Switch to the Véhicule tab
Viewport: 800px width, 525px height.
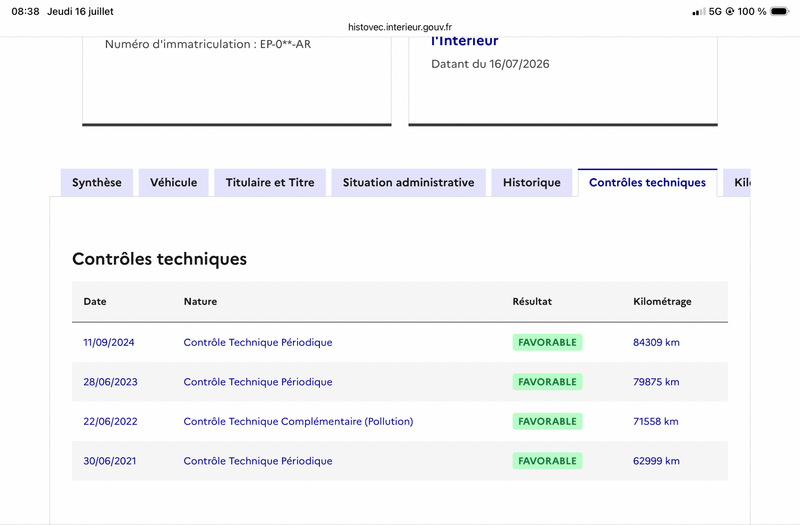pyautogui.click(x=173, y=183)
